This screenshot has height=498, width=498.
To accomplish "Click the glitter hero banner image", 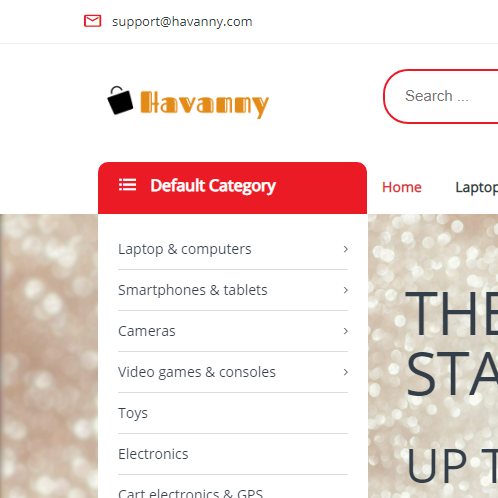I will (x=433, y=356).
